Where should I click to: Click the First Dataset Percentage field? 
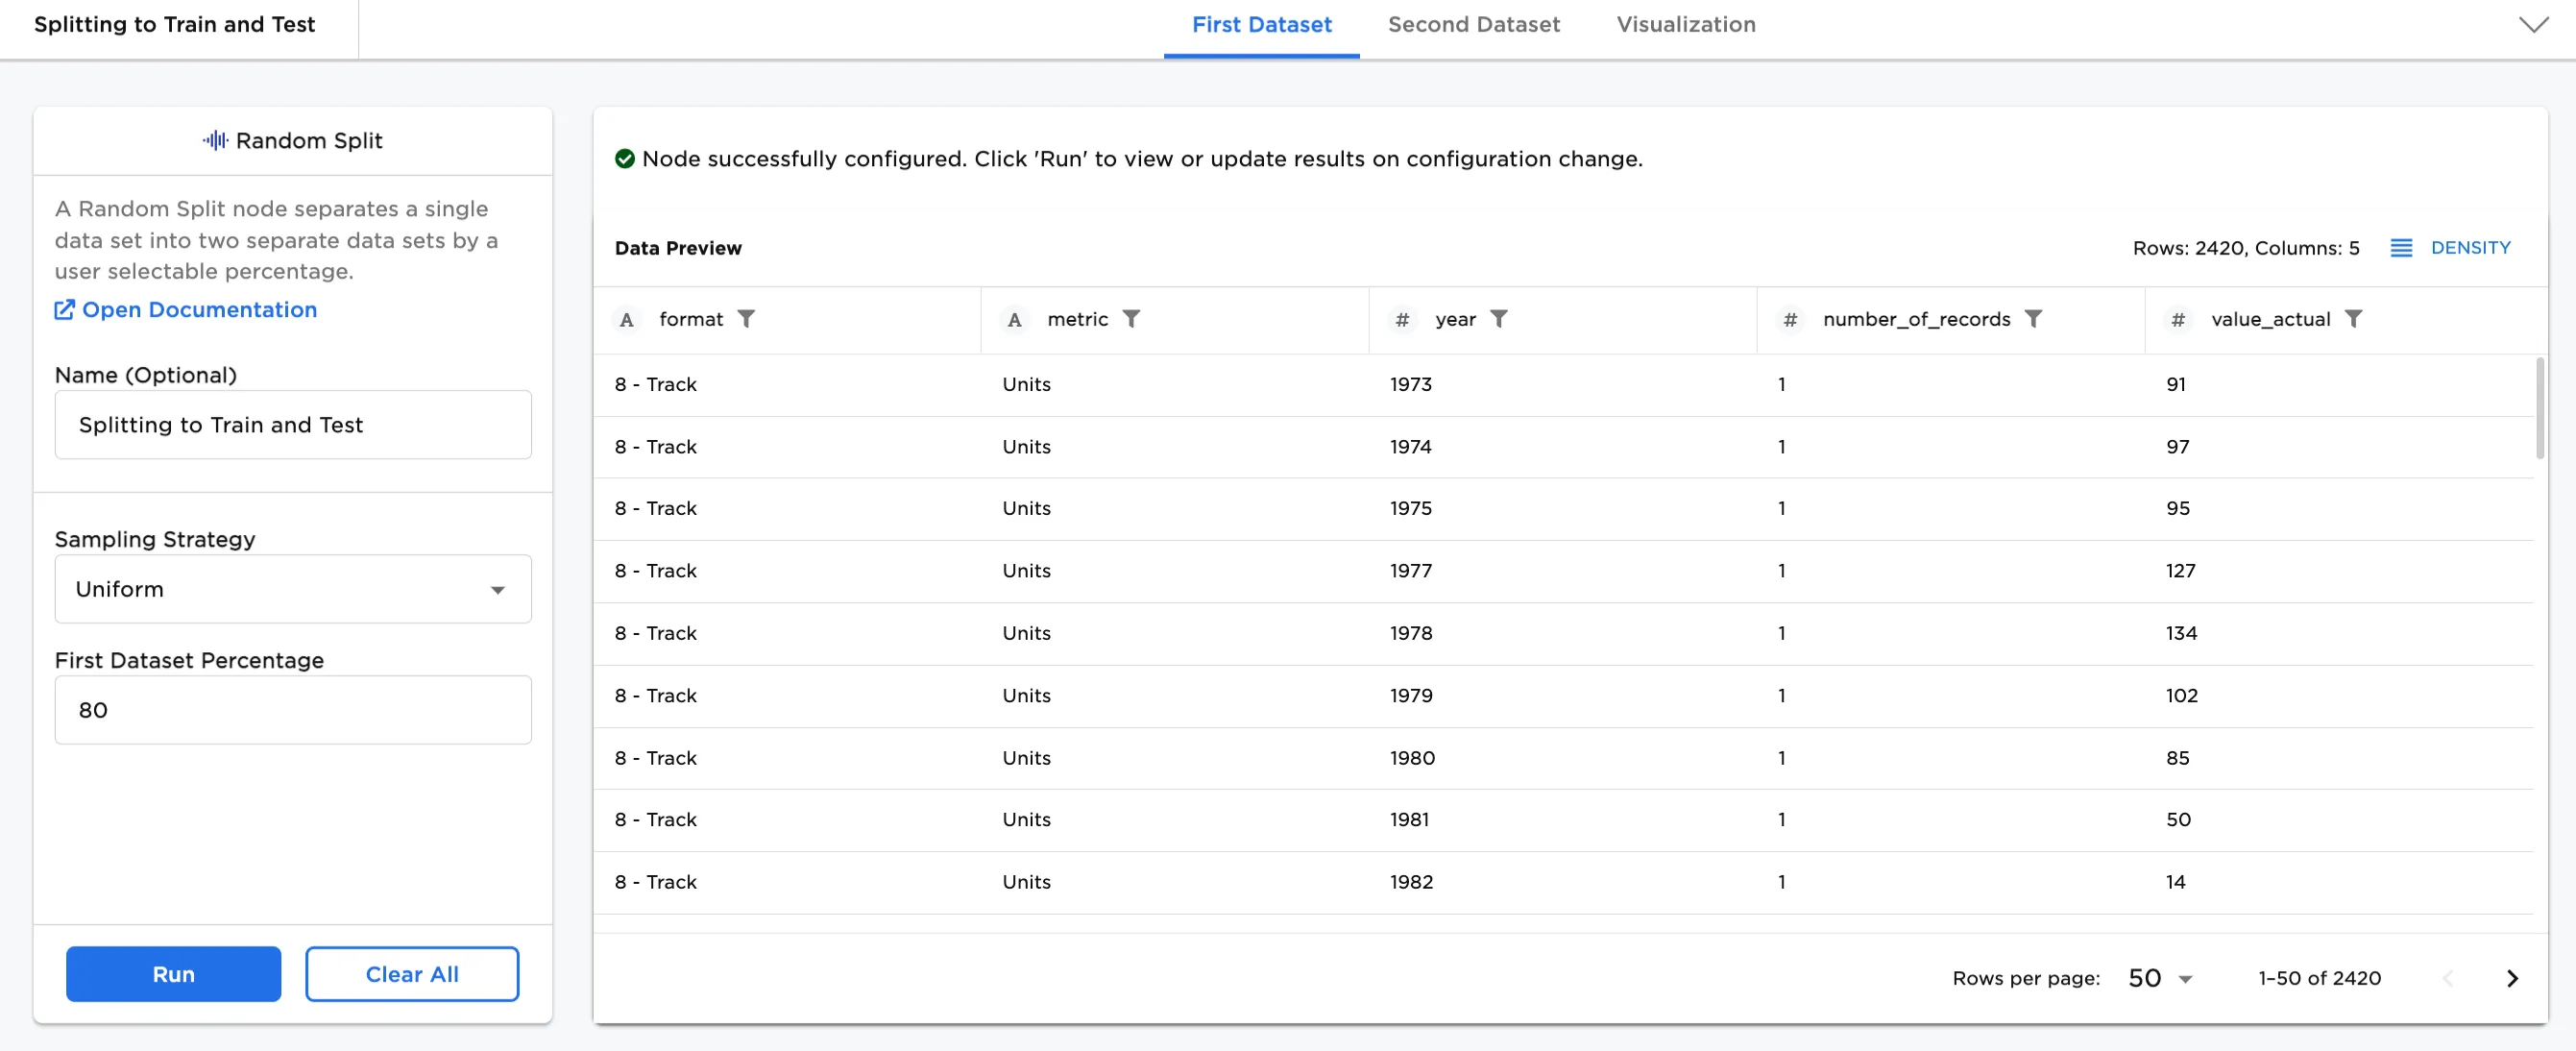point(292,710)
